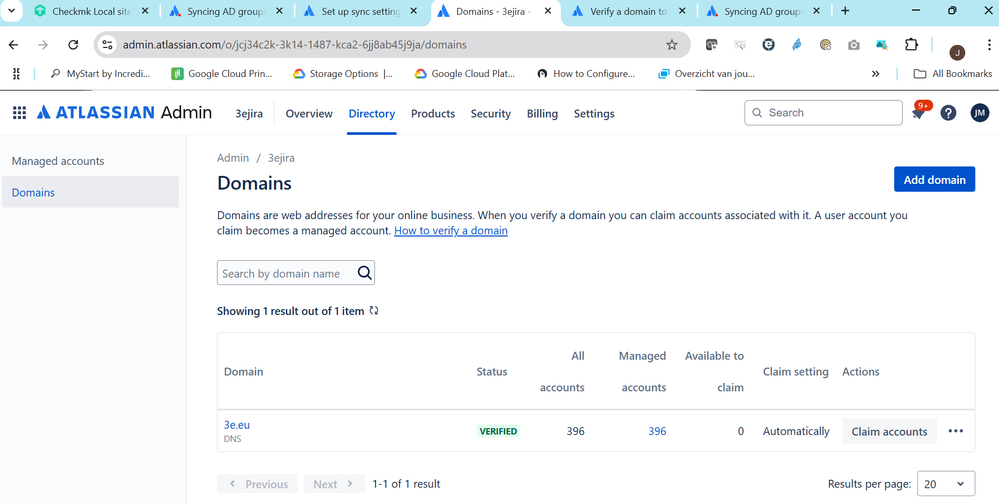Screen dimensions: 999x503
Task: Open the Billing nav item
Action: 542,113
